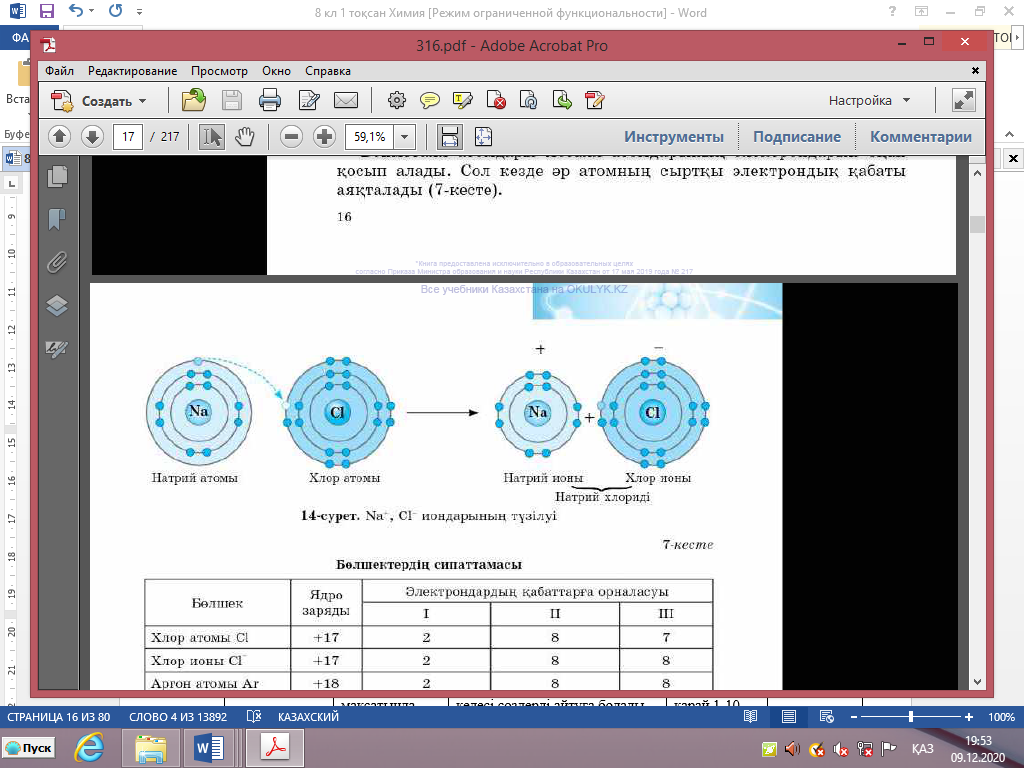The height and width of the screenshot is (768, 1024).
Task: Open the Инструменты pane
Action: tap(674, 137)
